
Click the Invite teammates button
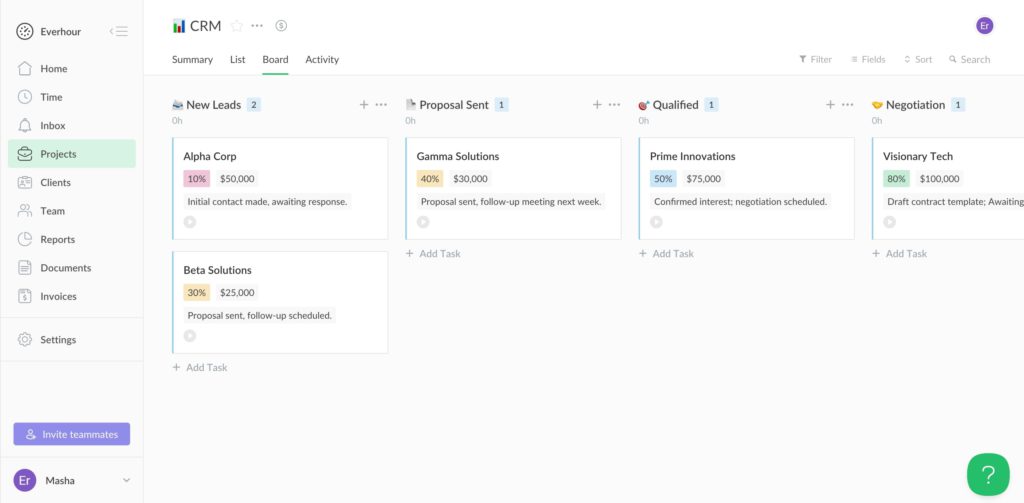[72, 434]
